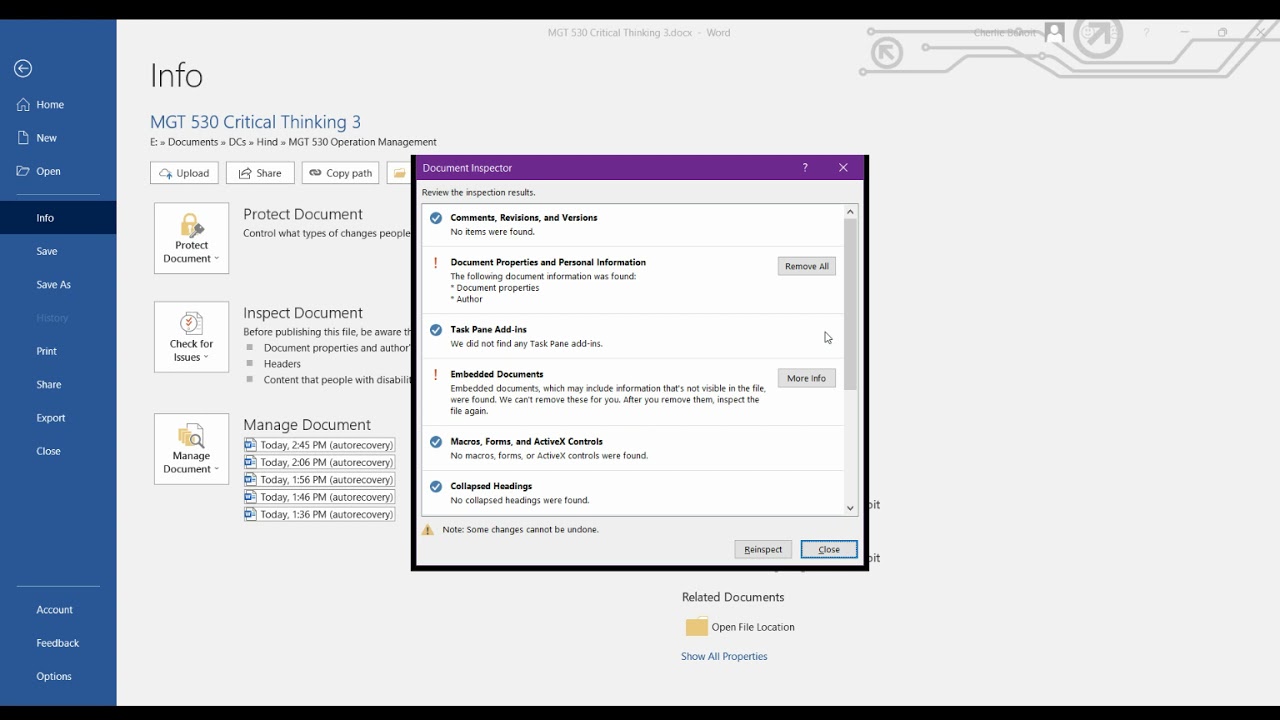This screenshot has height=720, width=1280.
Task: Click the Reinspect button
Action: click(x=763, y=549)
